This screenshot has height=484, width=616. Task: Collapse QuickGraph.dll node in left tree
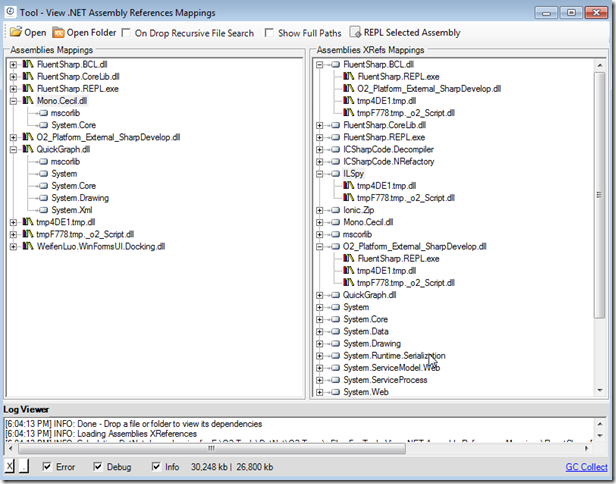(x=13, y=150)
